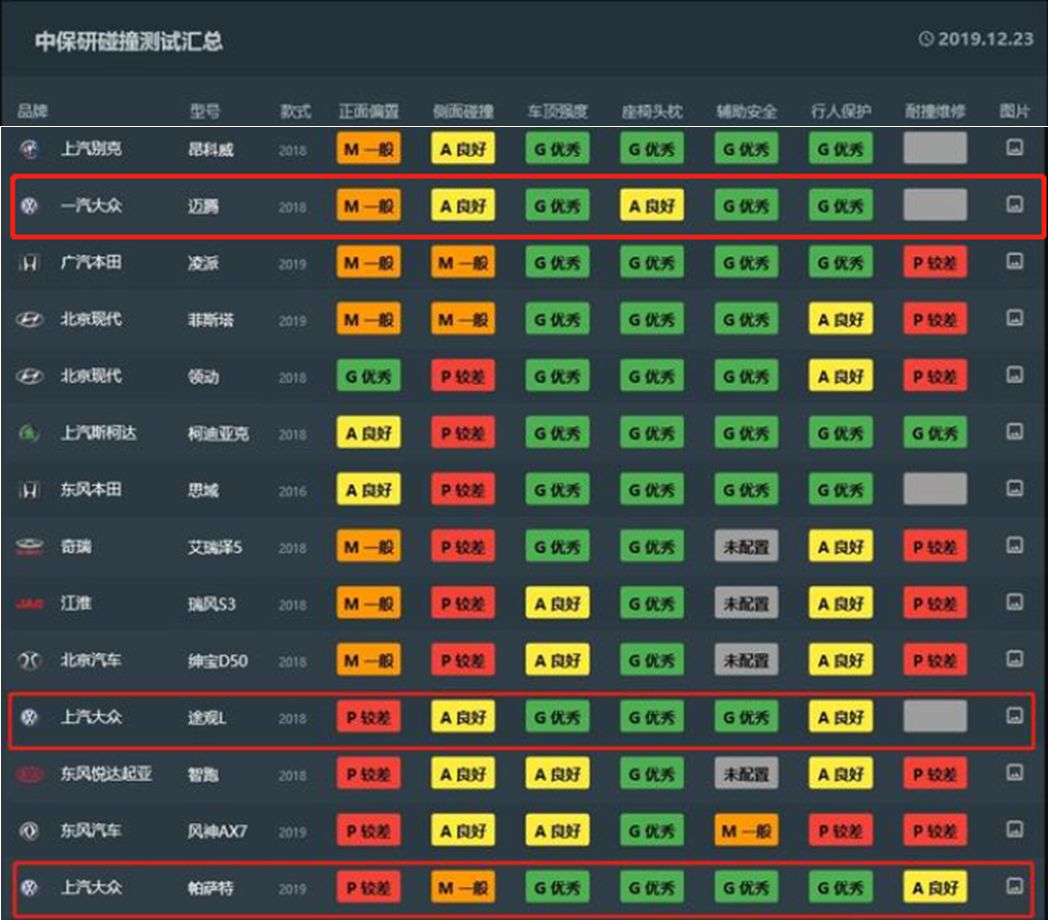This screenshot has height=920, width=1048.
Task: Open the picture icon for 迈腾 row
Action: point(1014,204)
